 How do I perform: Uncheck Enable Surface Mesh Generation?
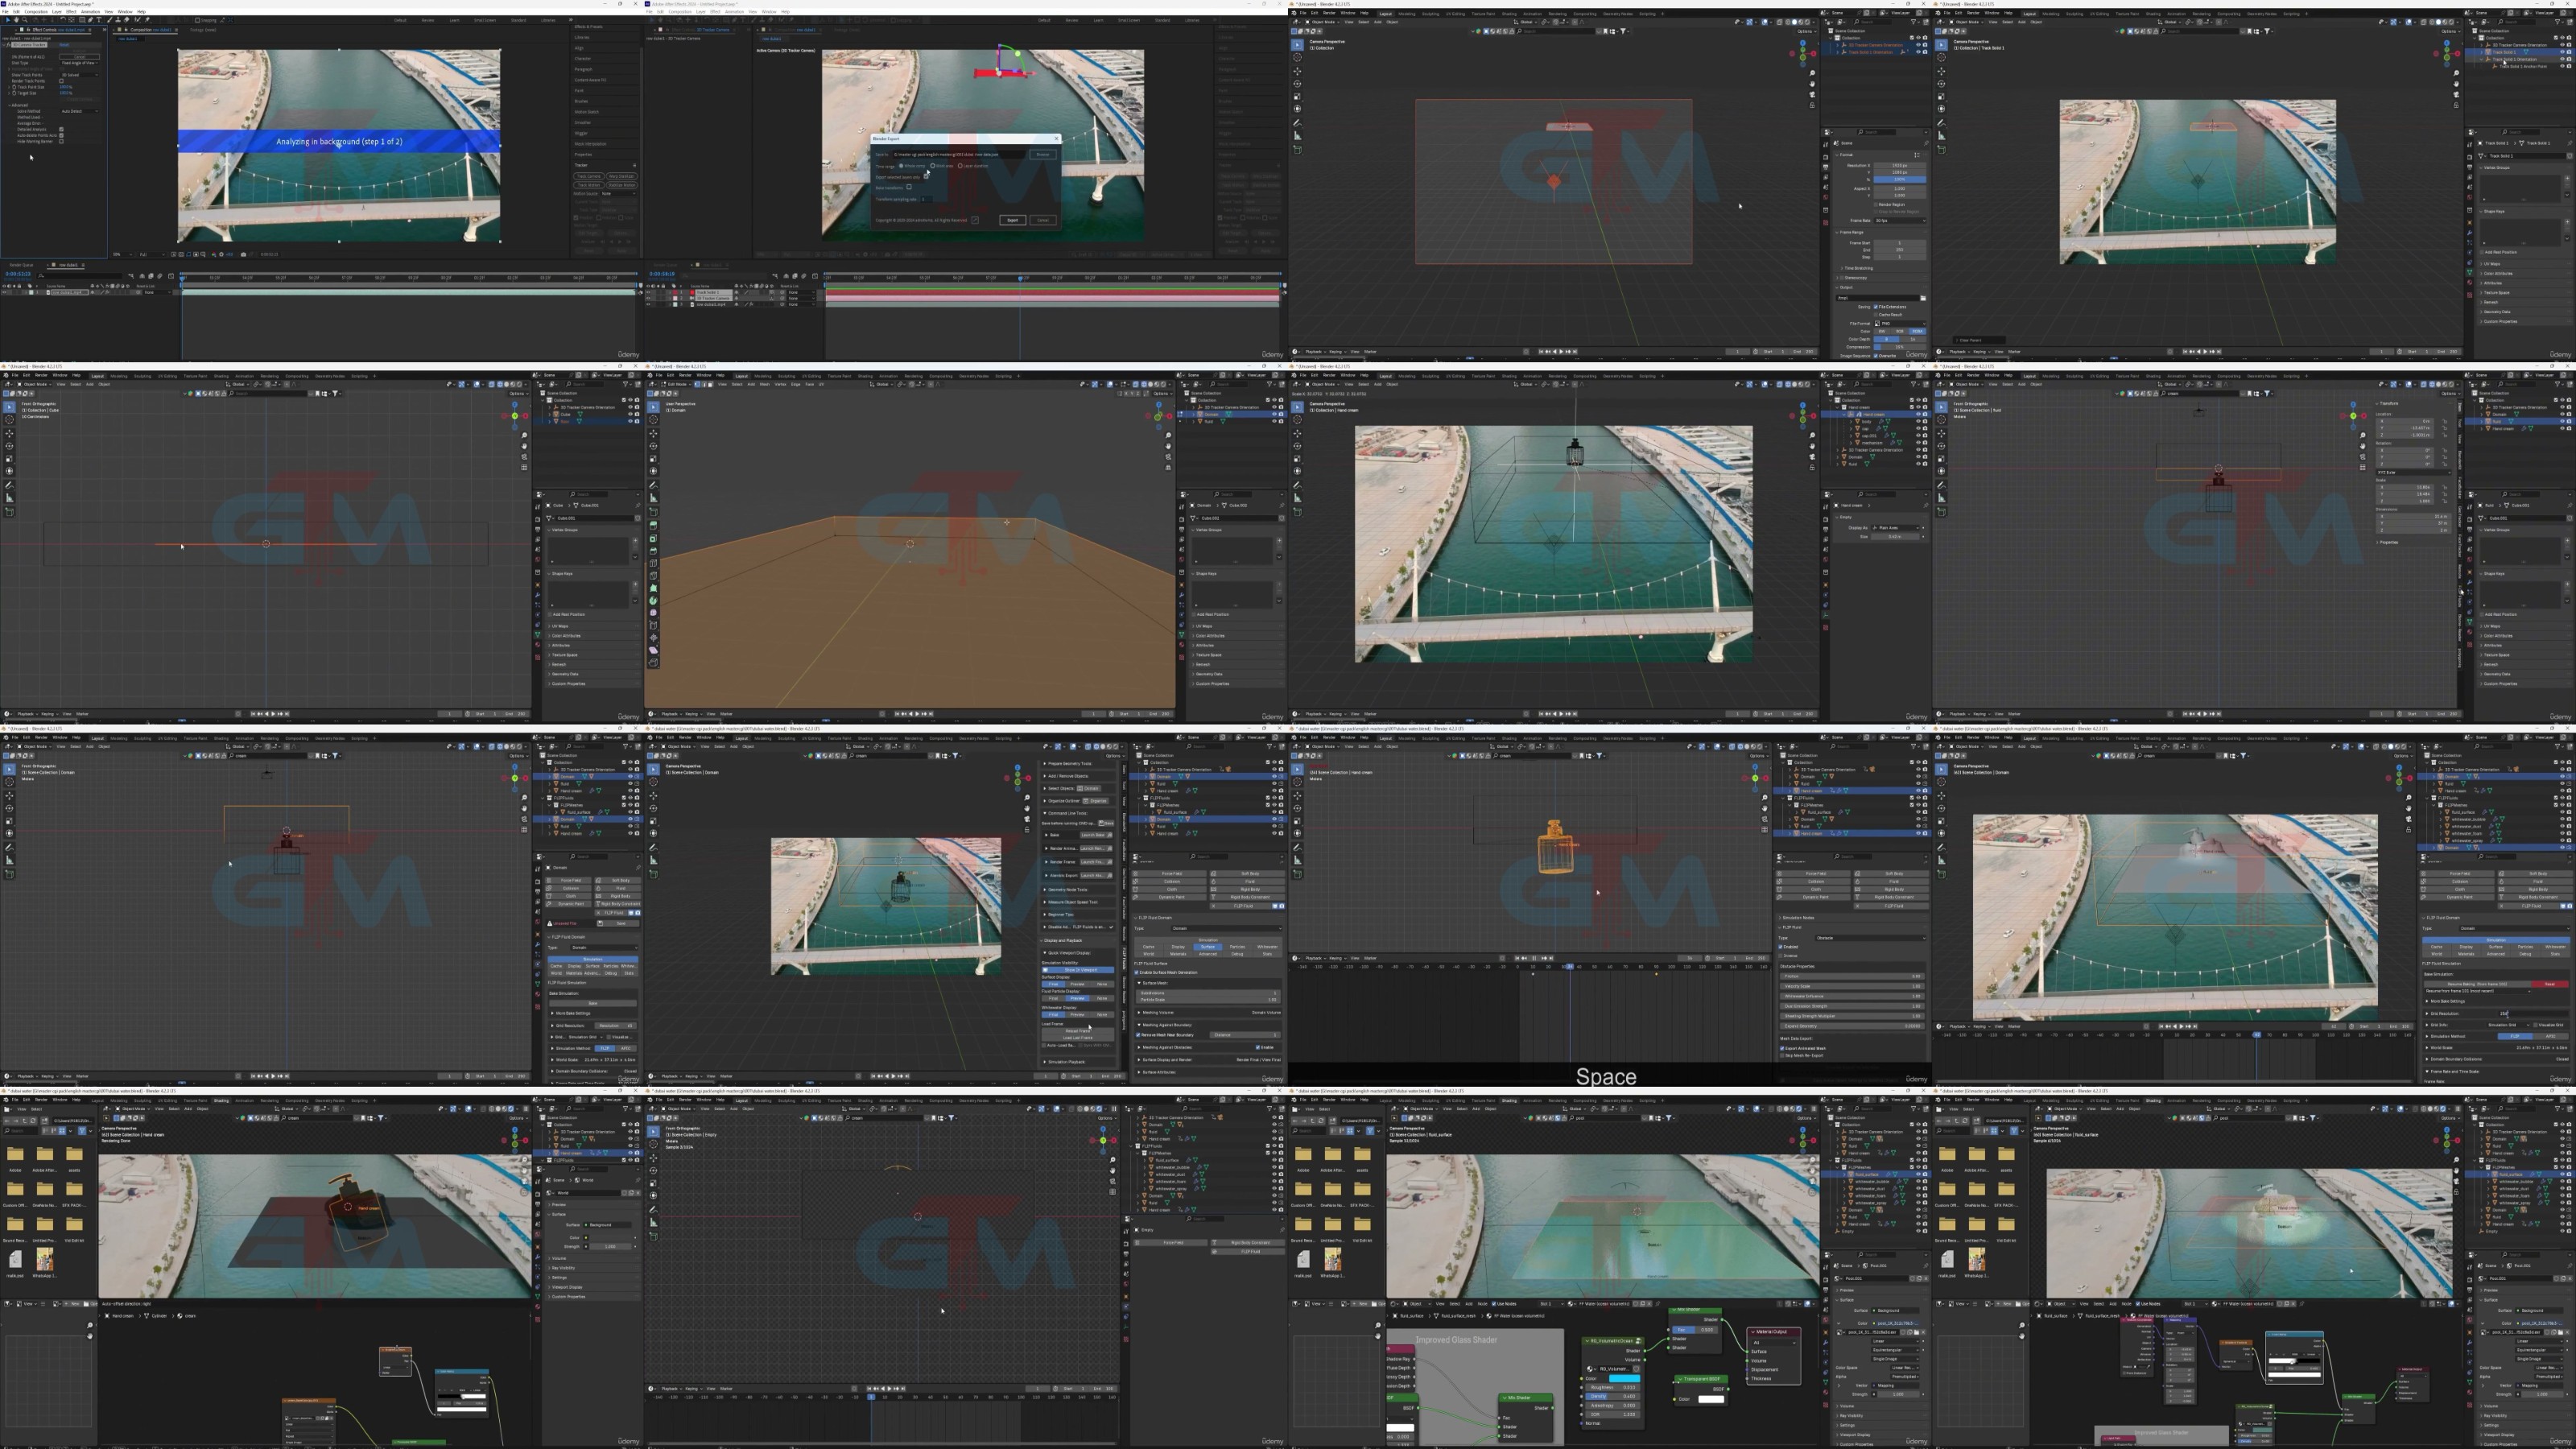1137,973
